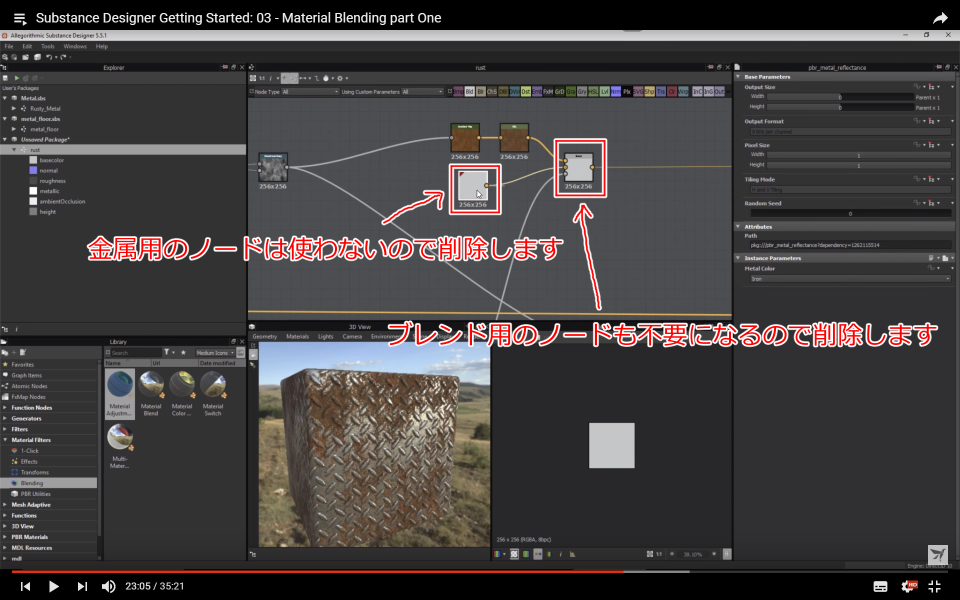
Task: Collapse the Unsaved Package node
Action: coord(5,140)
